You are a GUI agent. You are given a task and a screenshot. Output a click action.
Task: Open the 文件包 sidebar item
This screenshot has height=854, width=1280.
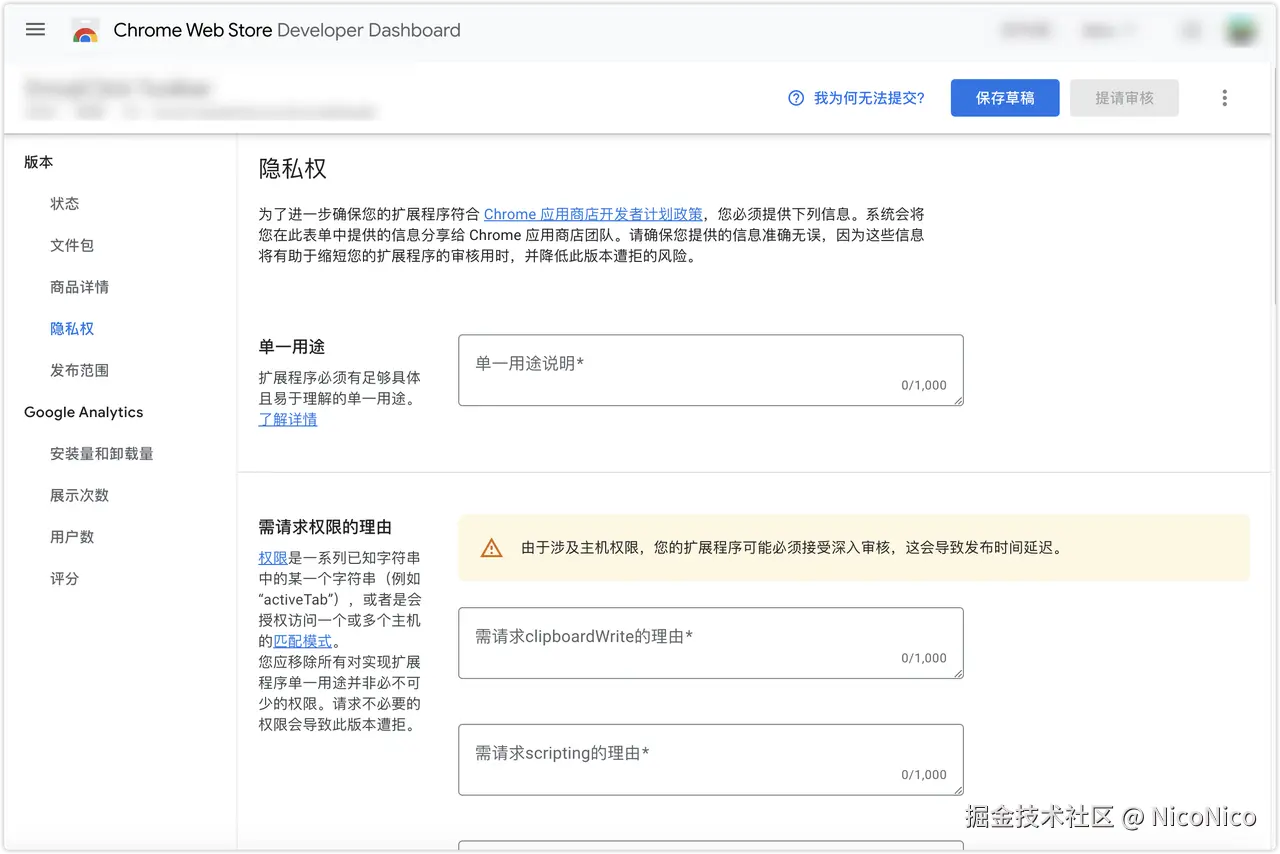(72, 245)
